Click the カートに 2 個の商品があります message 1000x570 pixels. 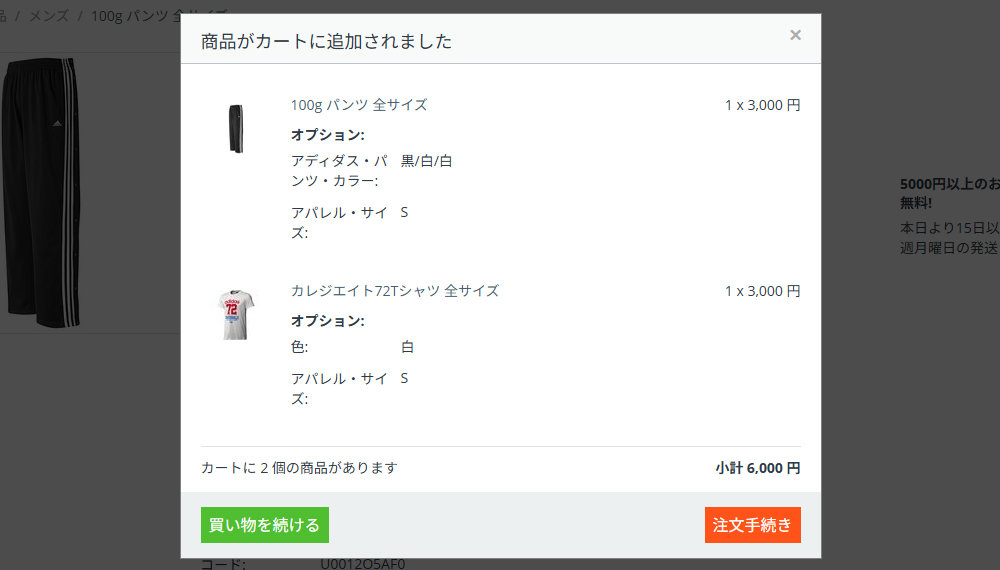click(299, 468)
